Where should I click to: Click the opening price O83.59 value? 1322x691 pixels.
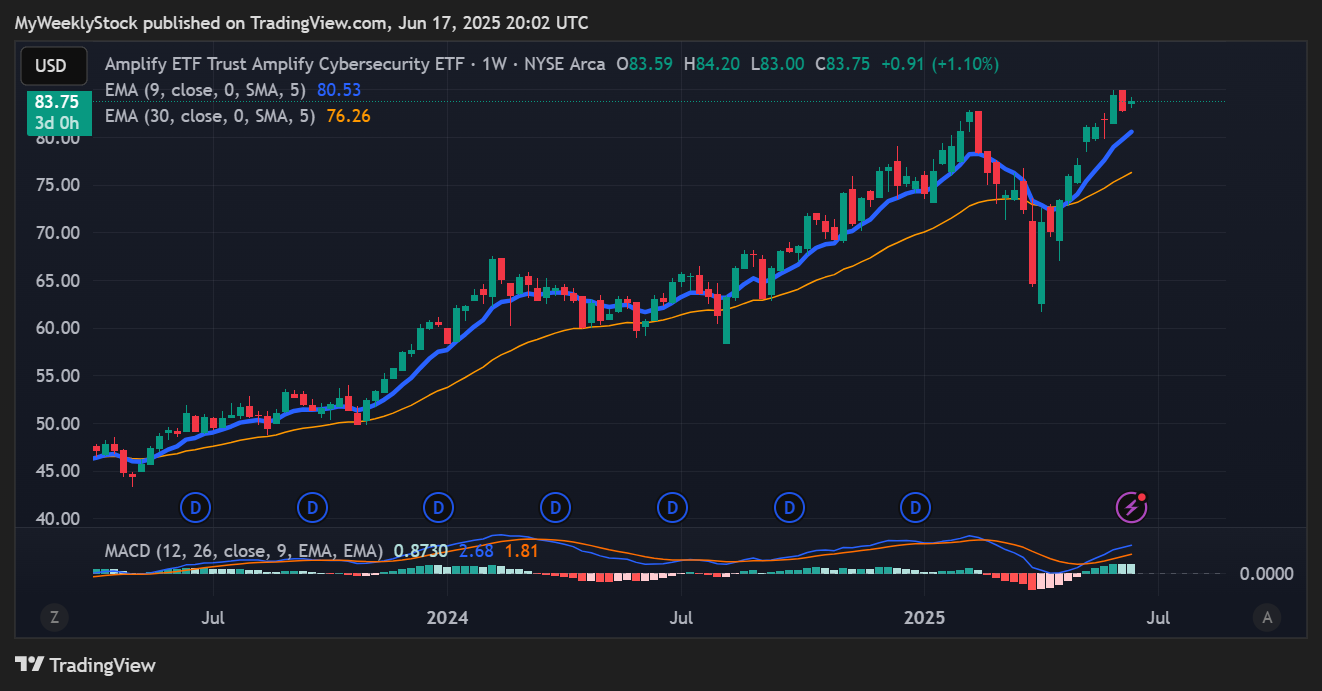645,64
